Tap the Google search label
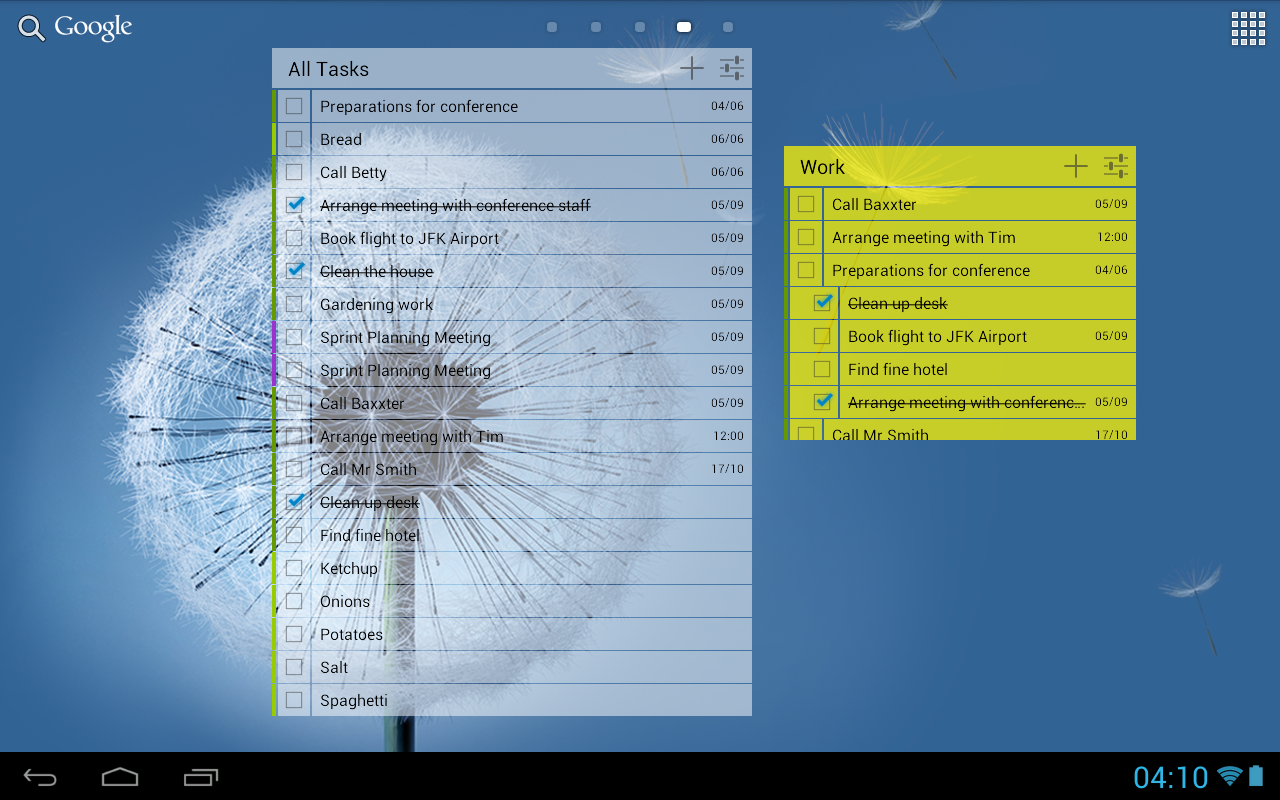 point(93,28)
